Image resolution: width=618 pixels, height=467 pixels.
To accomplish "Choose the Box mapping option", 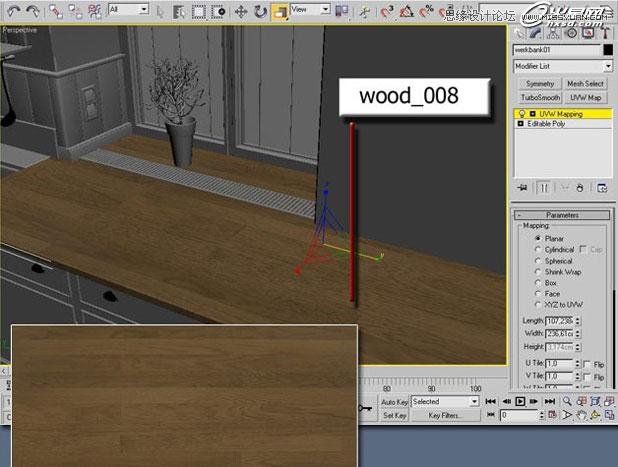I will tap(538, 283).
